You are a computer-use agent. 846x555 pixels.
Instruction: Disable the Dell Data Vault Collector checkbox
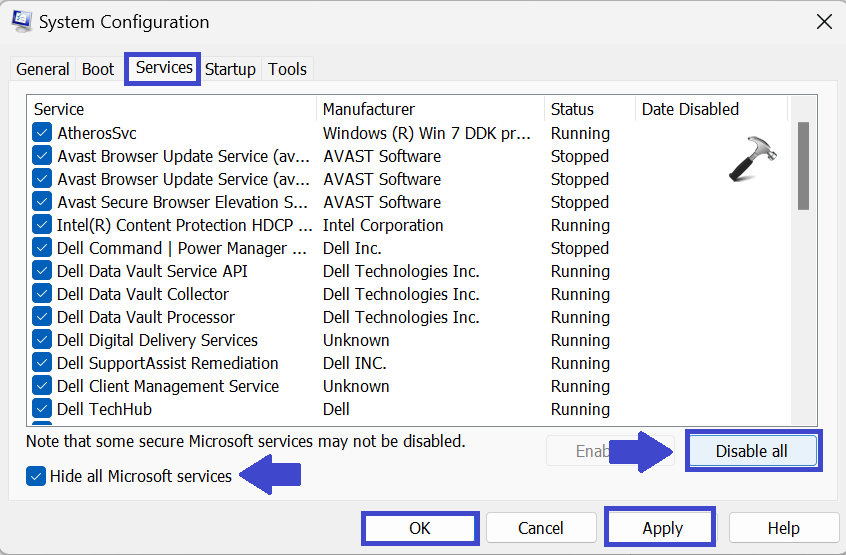click(x=42, y=294)
